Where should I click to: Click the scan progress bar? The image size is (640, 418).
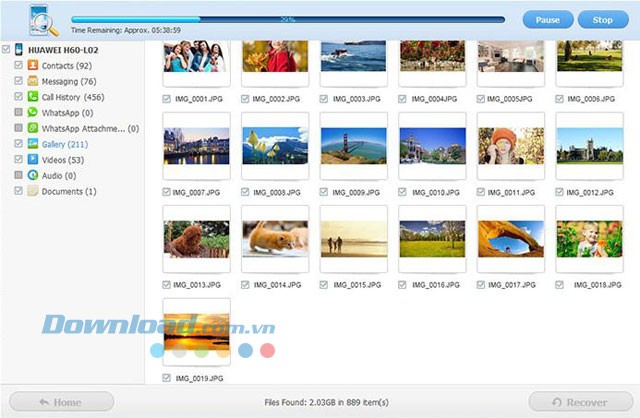pyautogui.click(x=288, y=19)
